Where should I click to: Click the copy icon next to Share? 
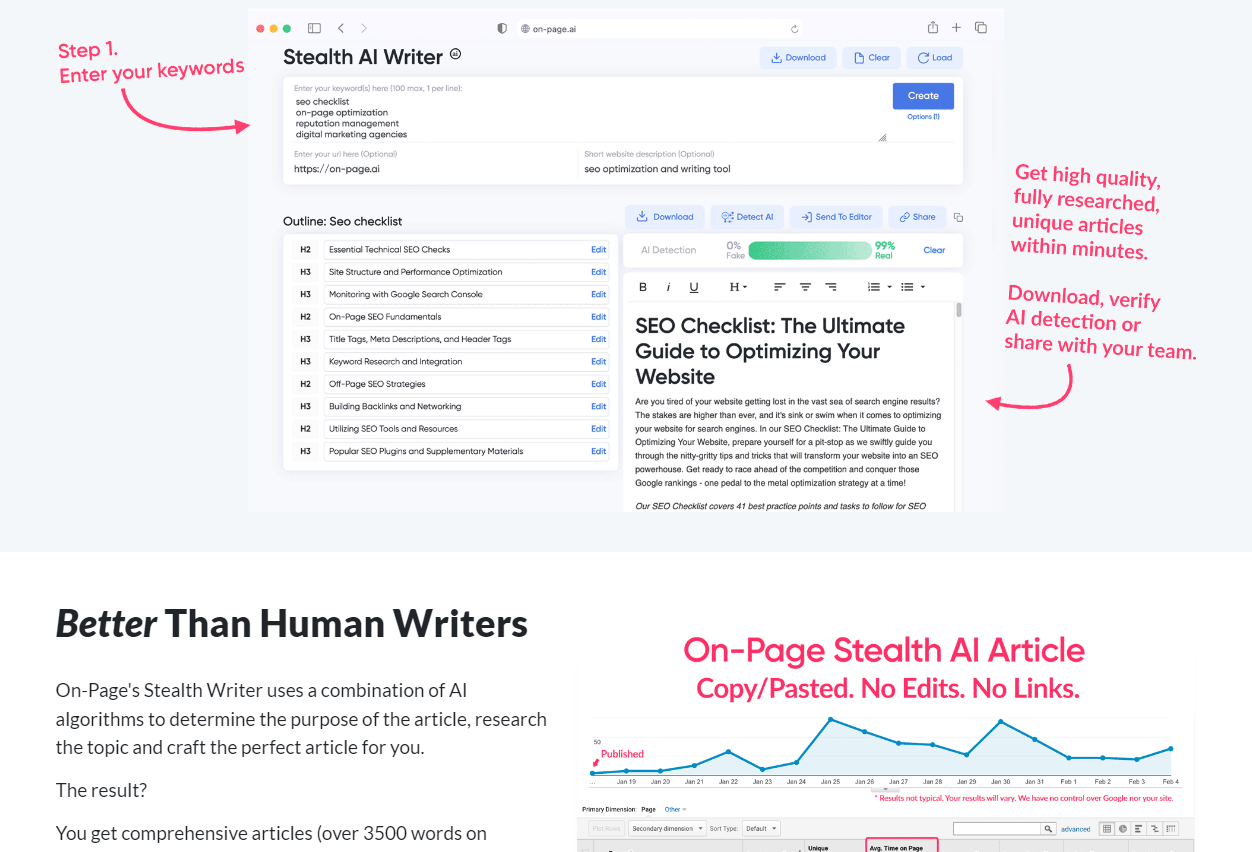pyautogui.click(x=958, y=217)
